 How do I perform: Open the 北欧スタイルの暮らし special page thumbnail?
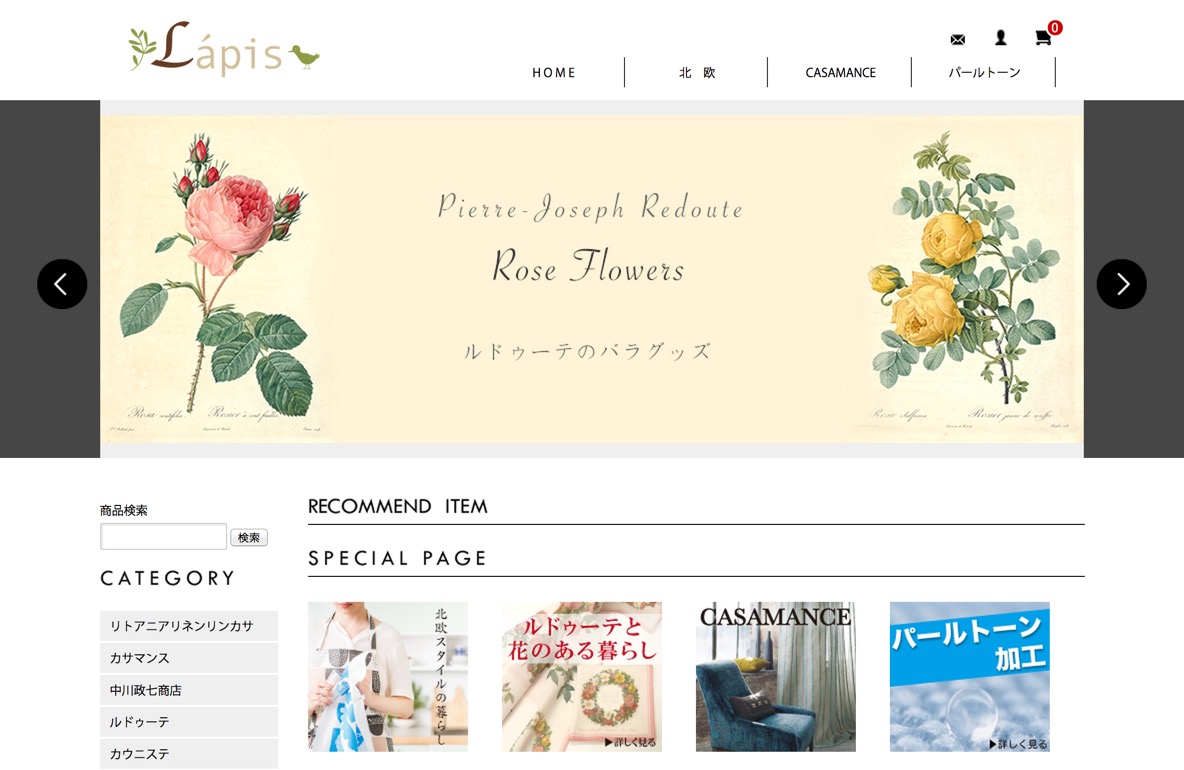388,676
